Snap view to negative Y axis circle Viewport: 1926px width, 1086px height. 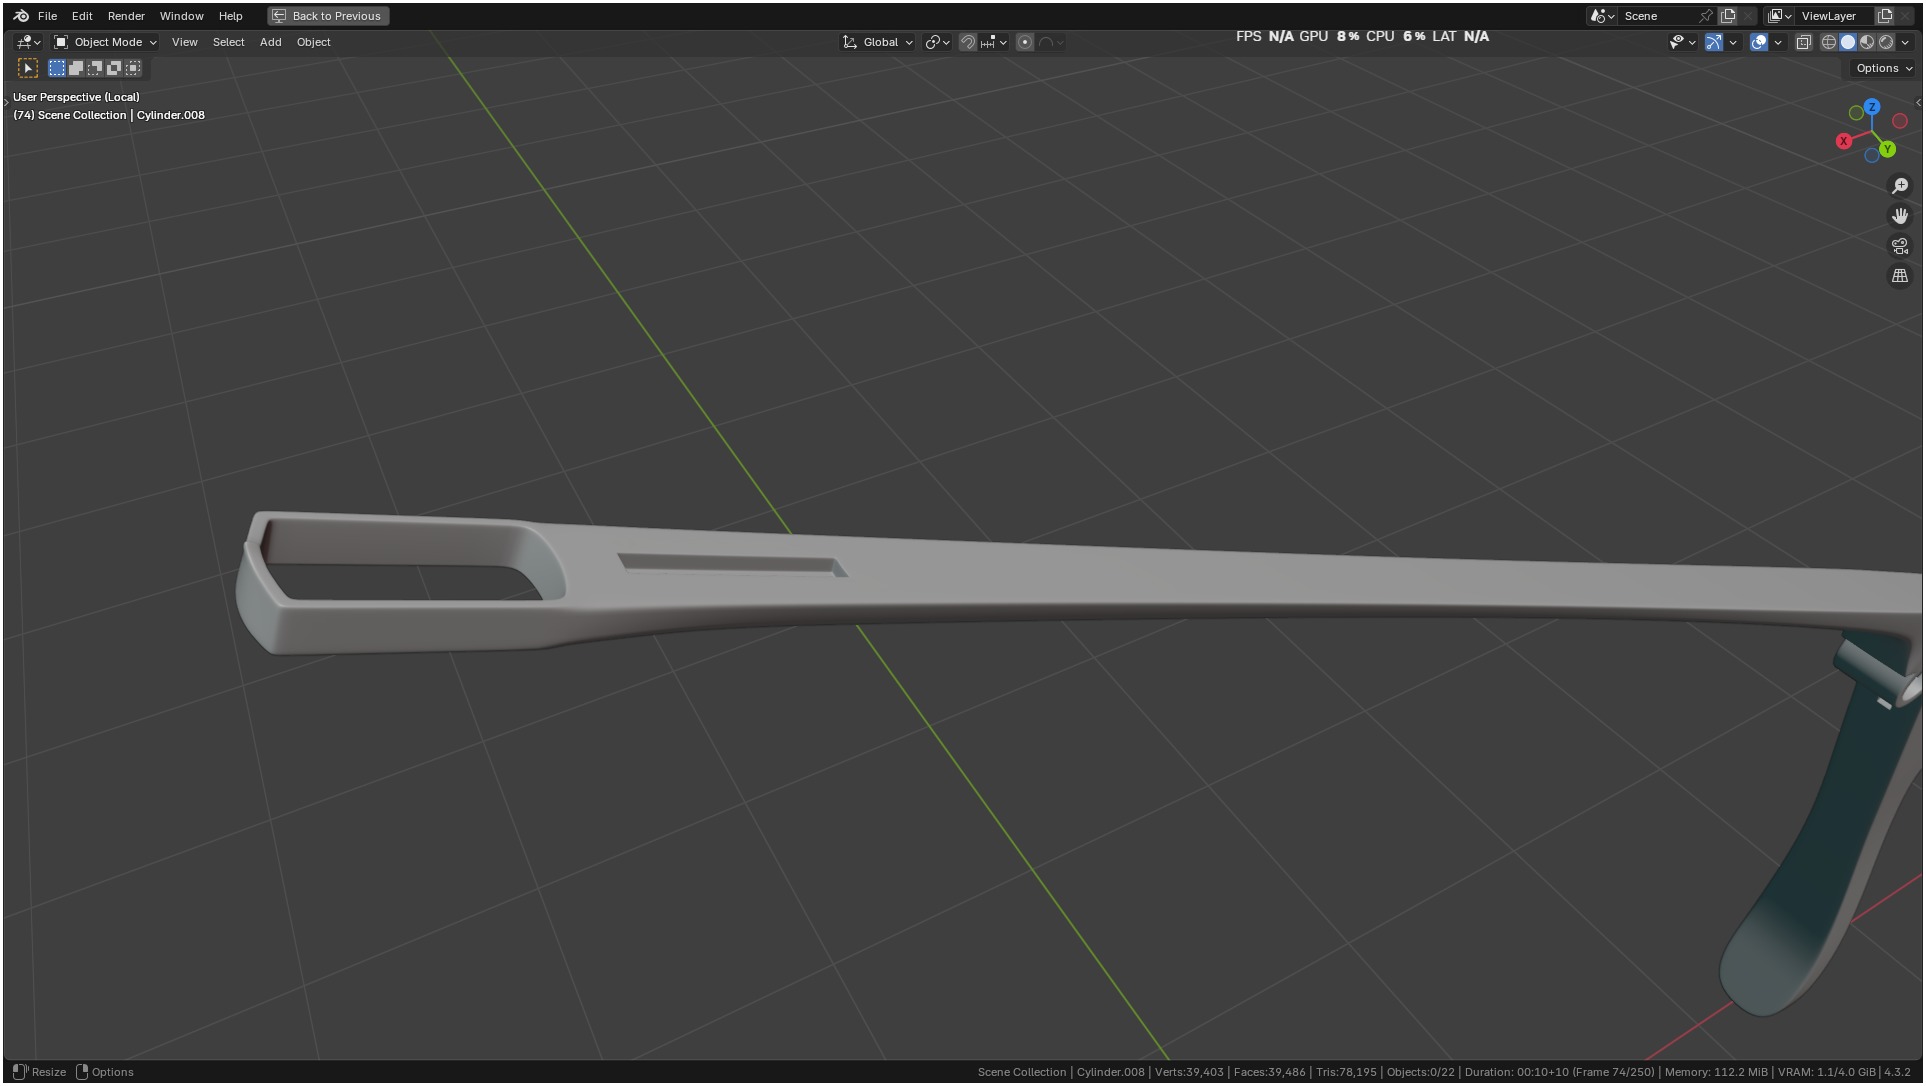[1856, 113]
